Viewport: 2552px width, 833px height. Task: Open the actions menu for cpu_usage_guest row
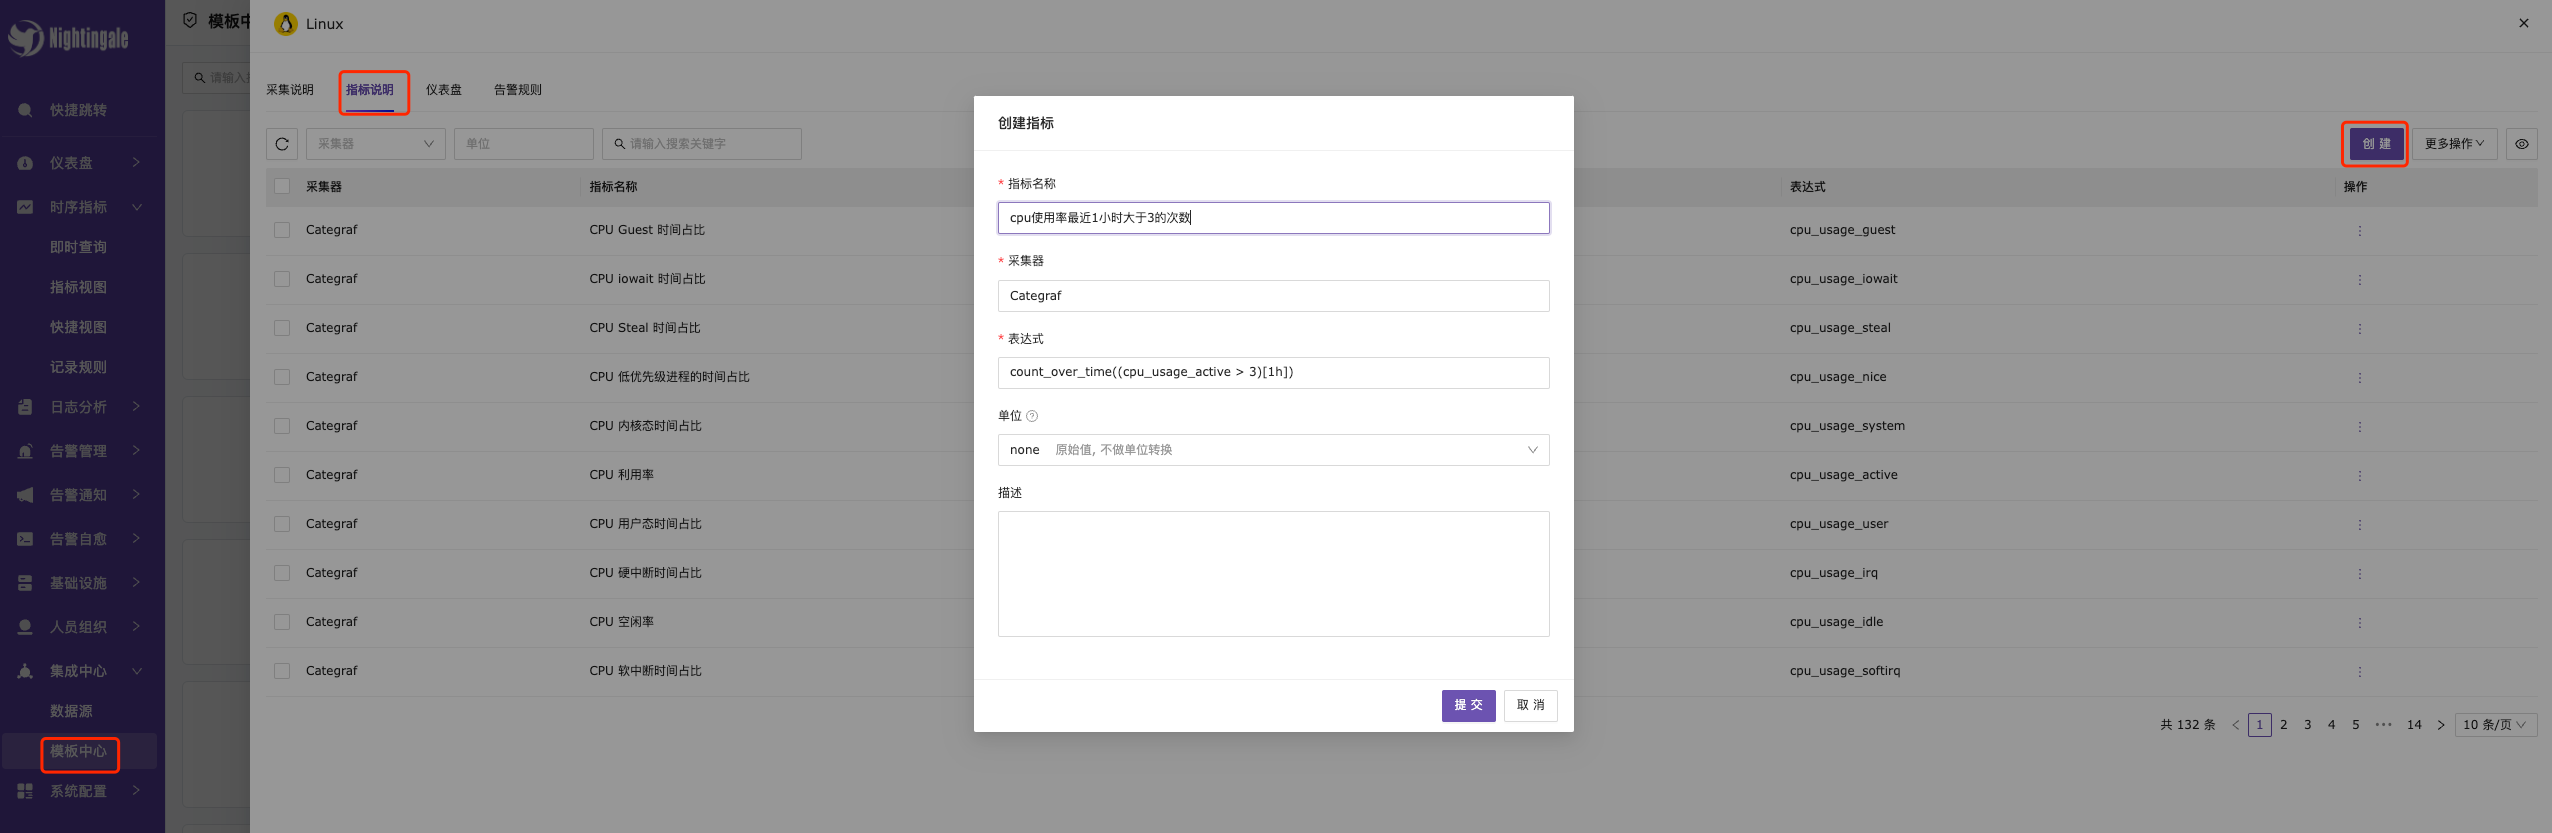tap(2360, 231)
